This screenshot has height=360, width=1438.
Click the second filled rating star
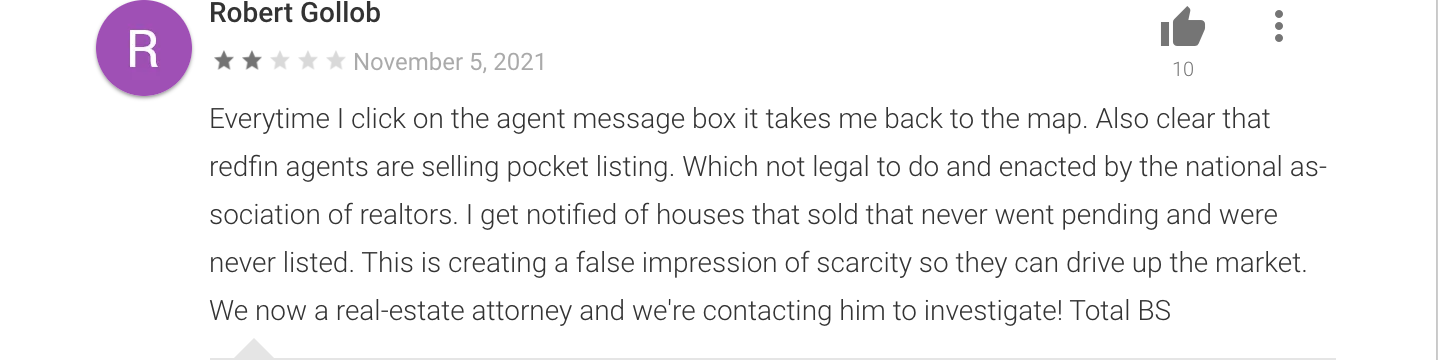coord(251,62)
